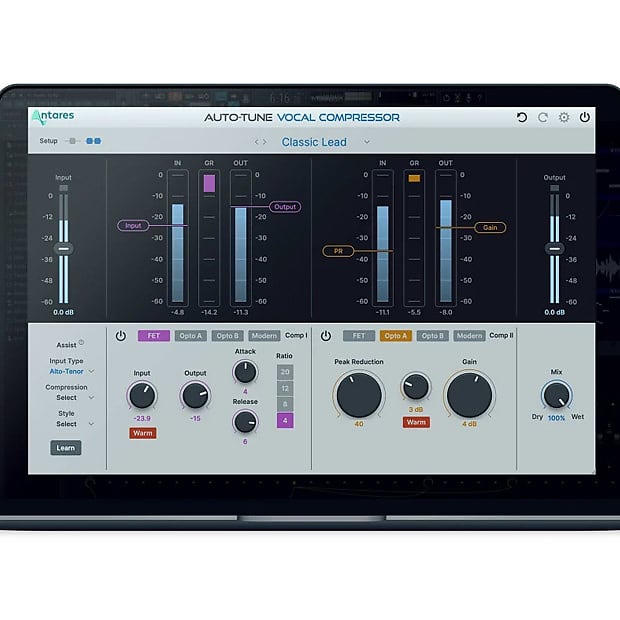The height and width of the screenshot is (620, 620).
Task: Select previous preset arrow
Action: [x=257, y=142]
